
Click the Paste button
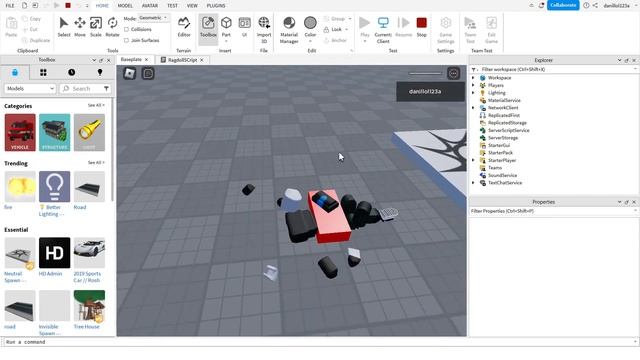click(x=11, y=27)
